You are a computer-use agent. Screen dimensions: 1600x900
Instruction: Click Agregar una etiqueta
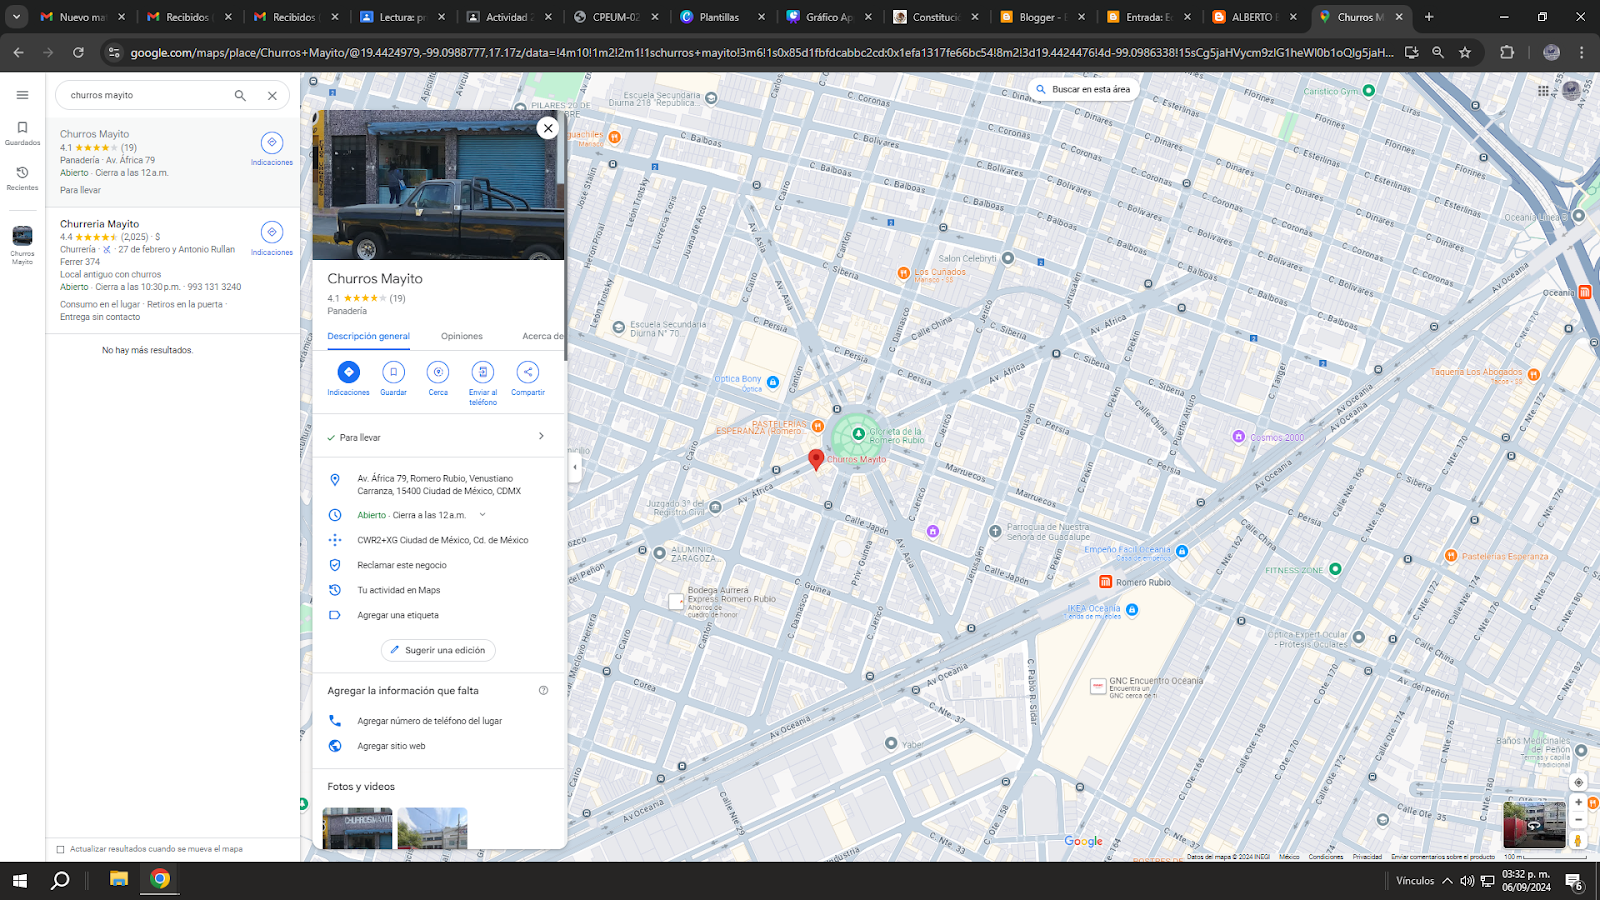[439, 615]
